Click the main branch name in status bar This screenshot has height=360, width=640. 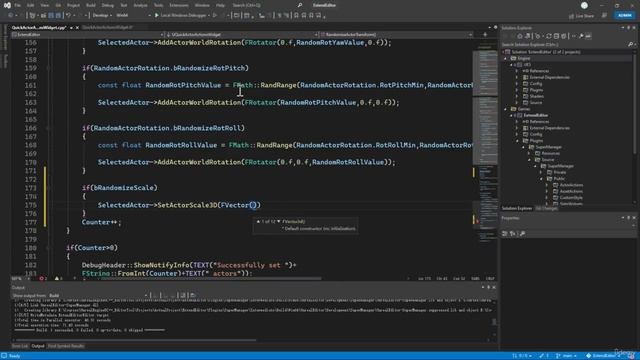[x=567, y=356]
